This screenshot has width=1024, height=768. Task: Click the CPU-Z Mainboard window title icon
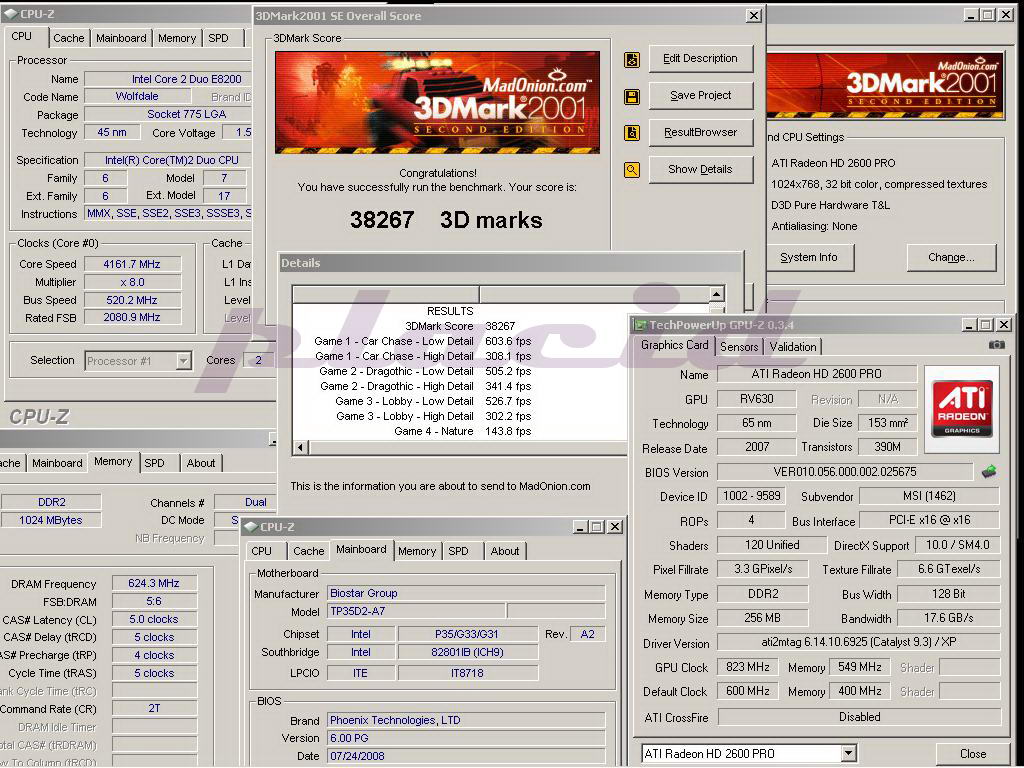251,526
